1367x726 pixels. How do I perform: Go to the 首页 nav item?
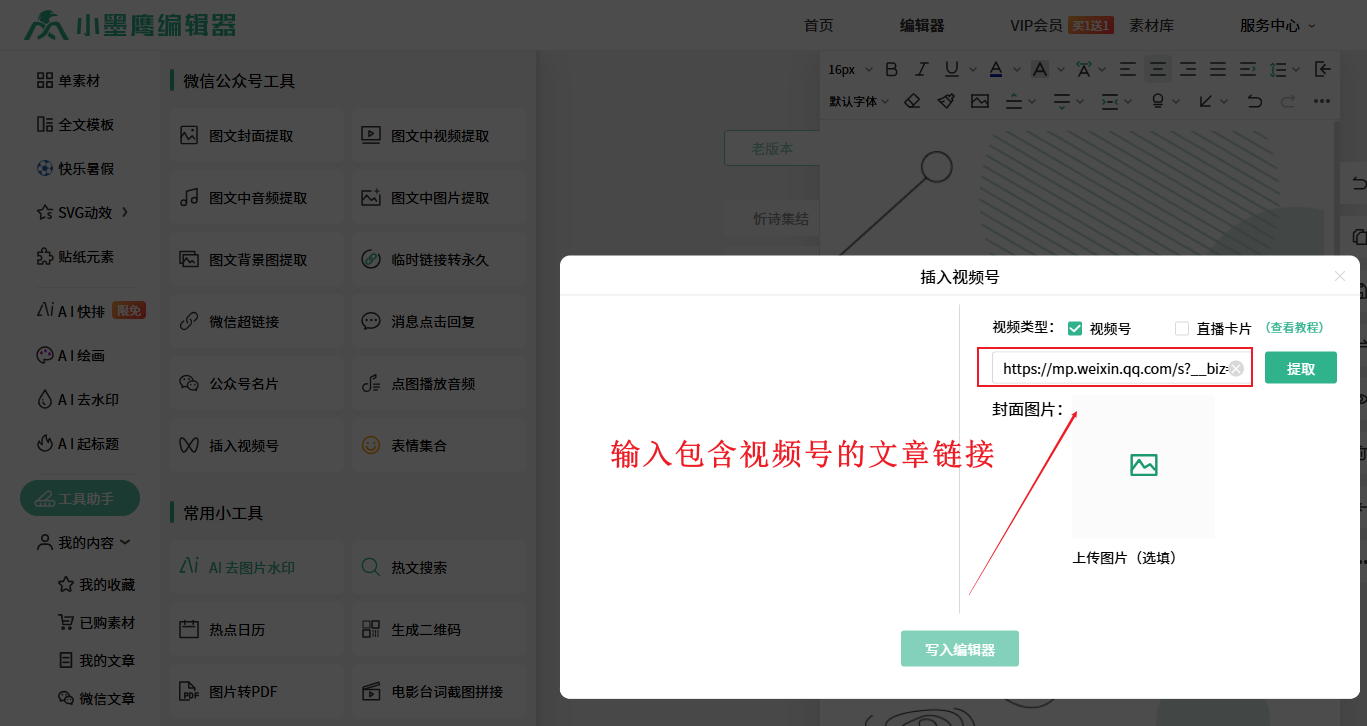coord(818,26)
